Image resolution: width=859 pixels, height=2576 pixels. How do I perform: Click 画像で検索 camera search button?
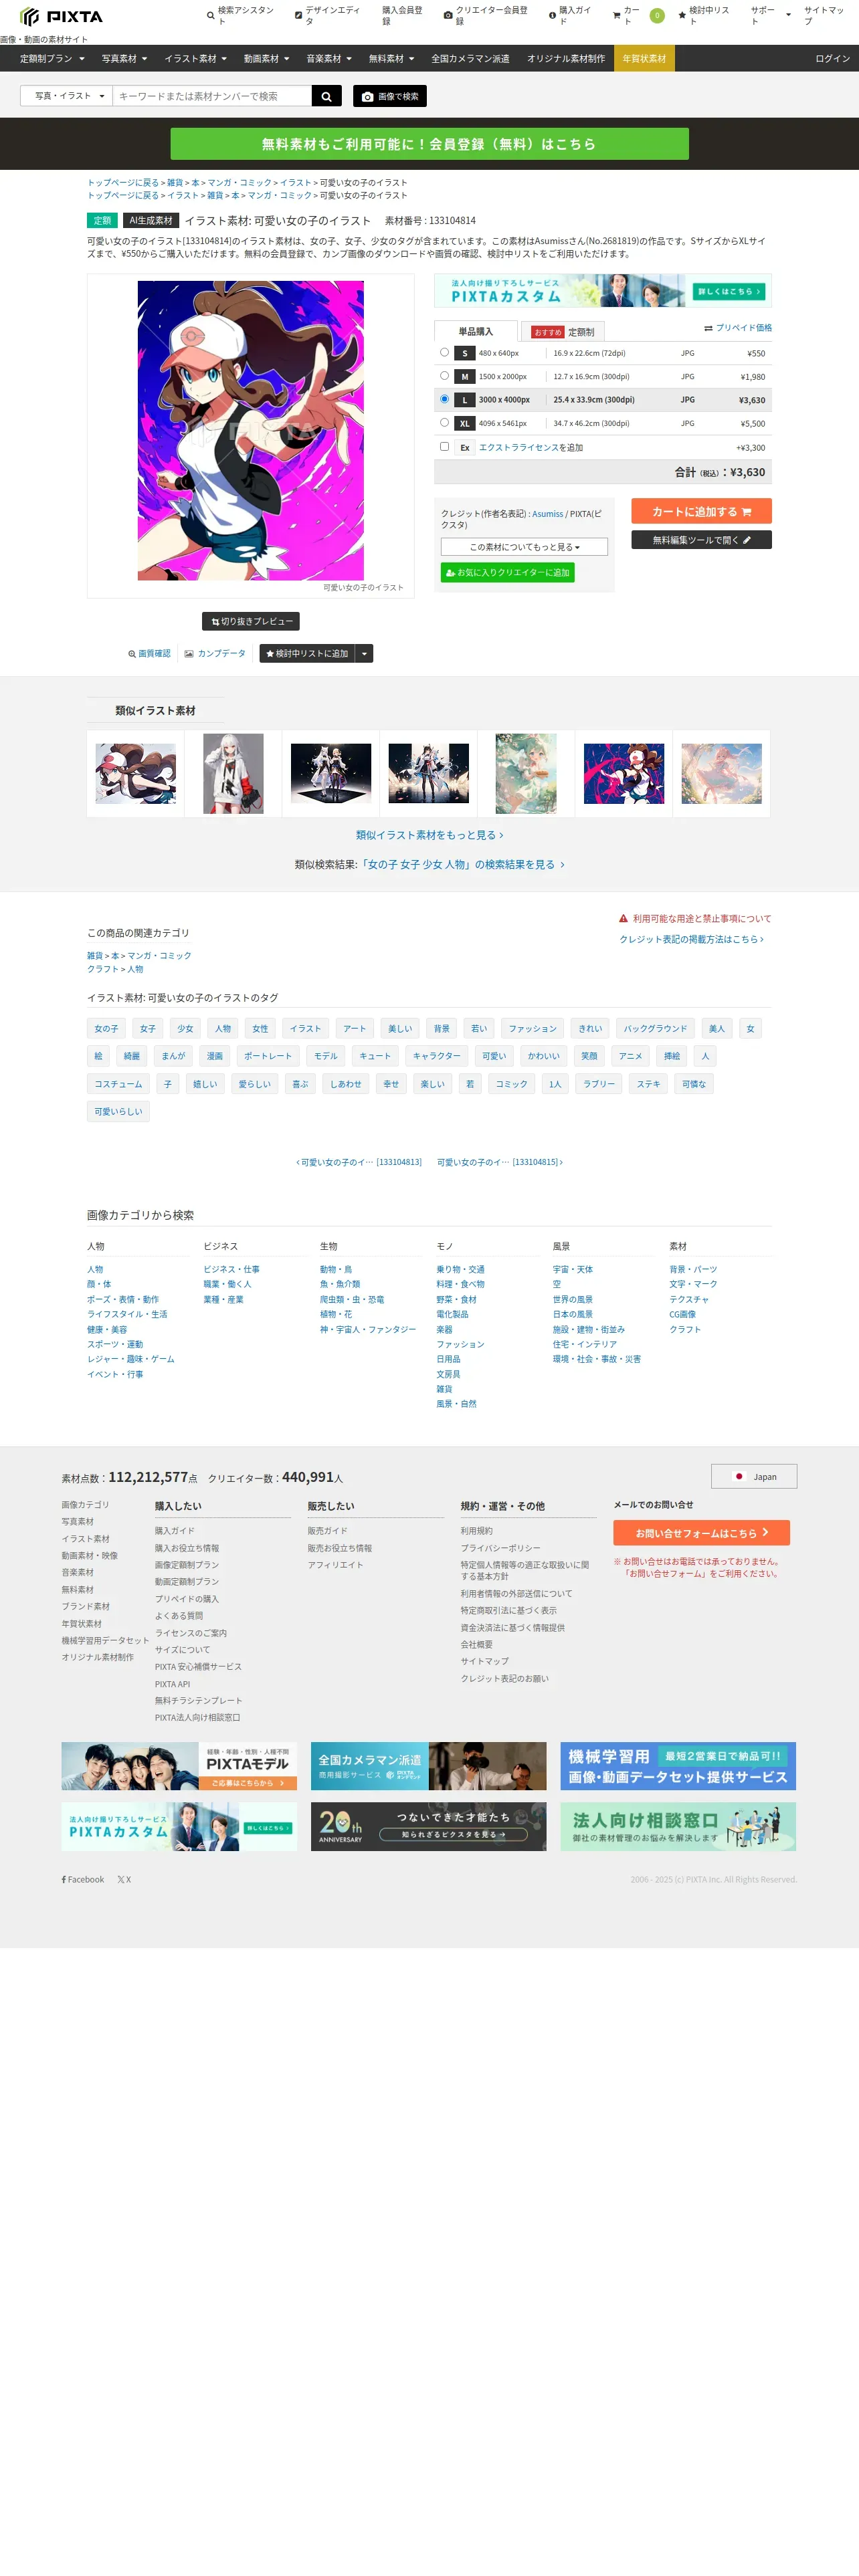tap(389, 96)
